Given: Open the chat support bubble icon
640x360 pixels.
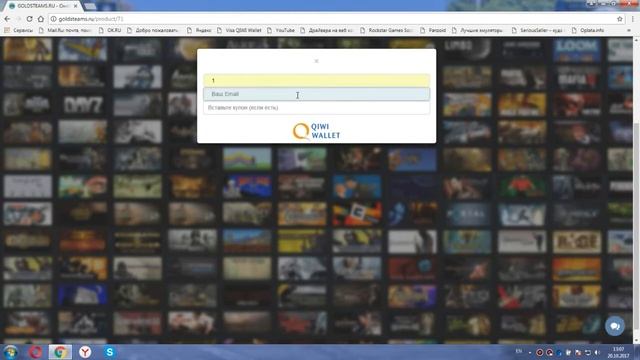Looking at the screenshot, I should (614, 326).
